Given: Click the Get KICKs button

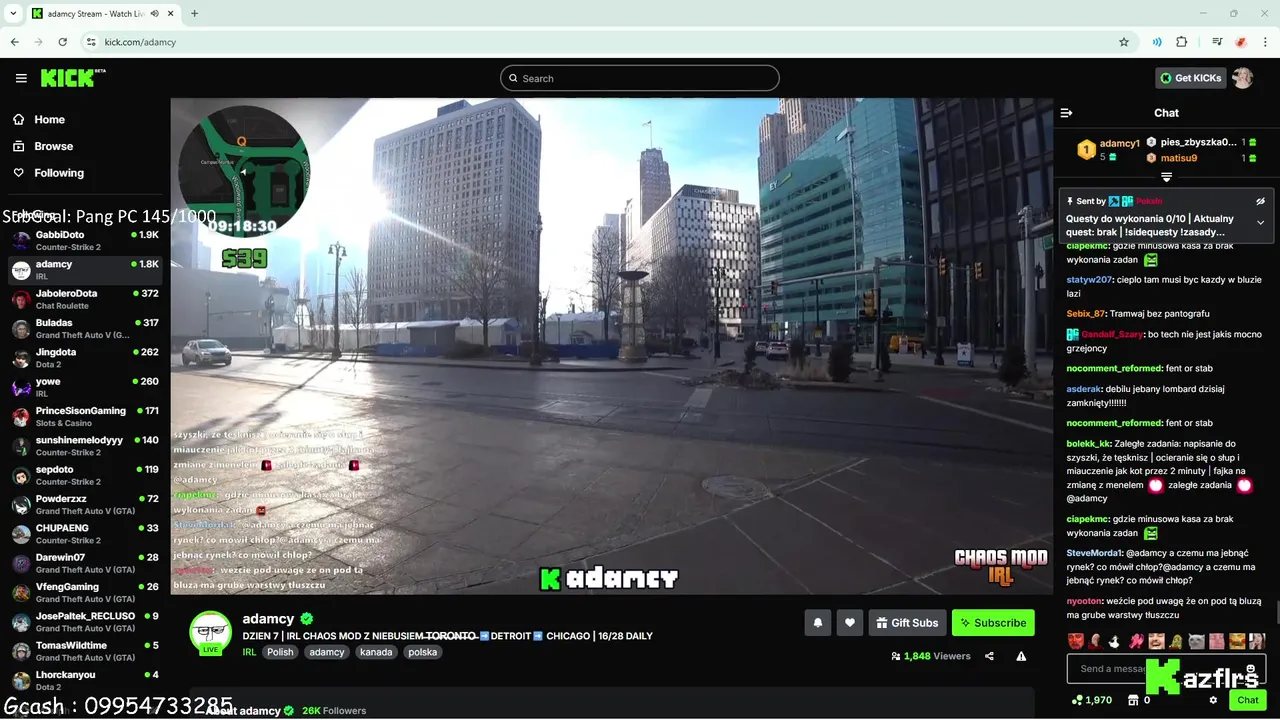Looking at the screenshot, I should 1190,78.
